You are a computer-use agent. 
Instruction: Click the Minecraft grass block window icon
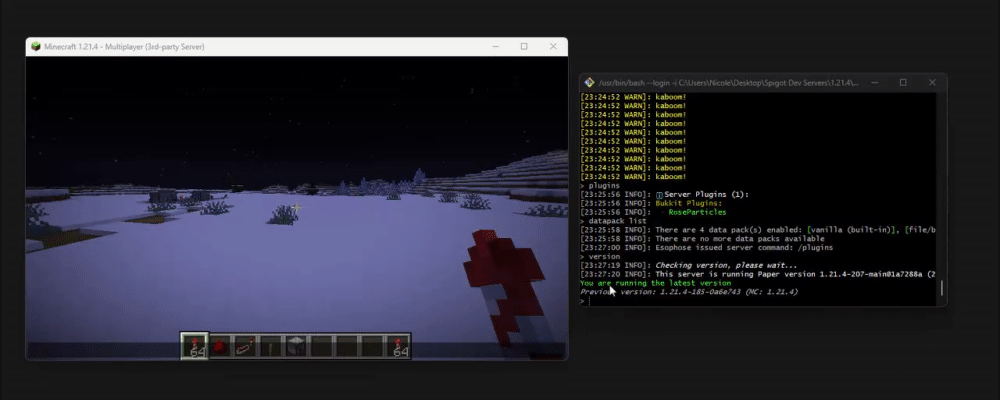pos(36,47)
